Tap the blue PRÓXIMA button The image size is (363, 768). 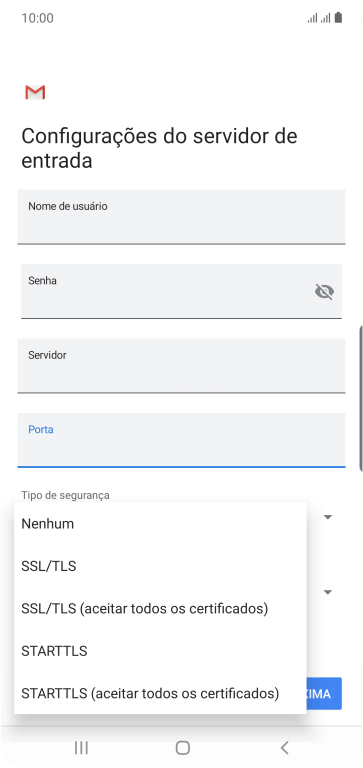point(324,694)
